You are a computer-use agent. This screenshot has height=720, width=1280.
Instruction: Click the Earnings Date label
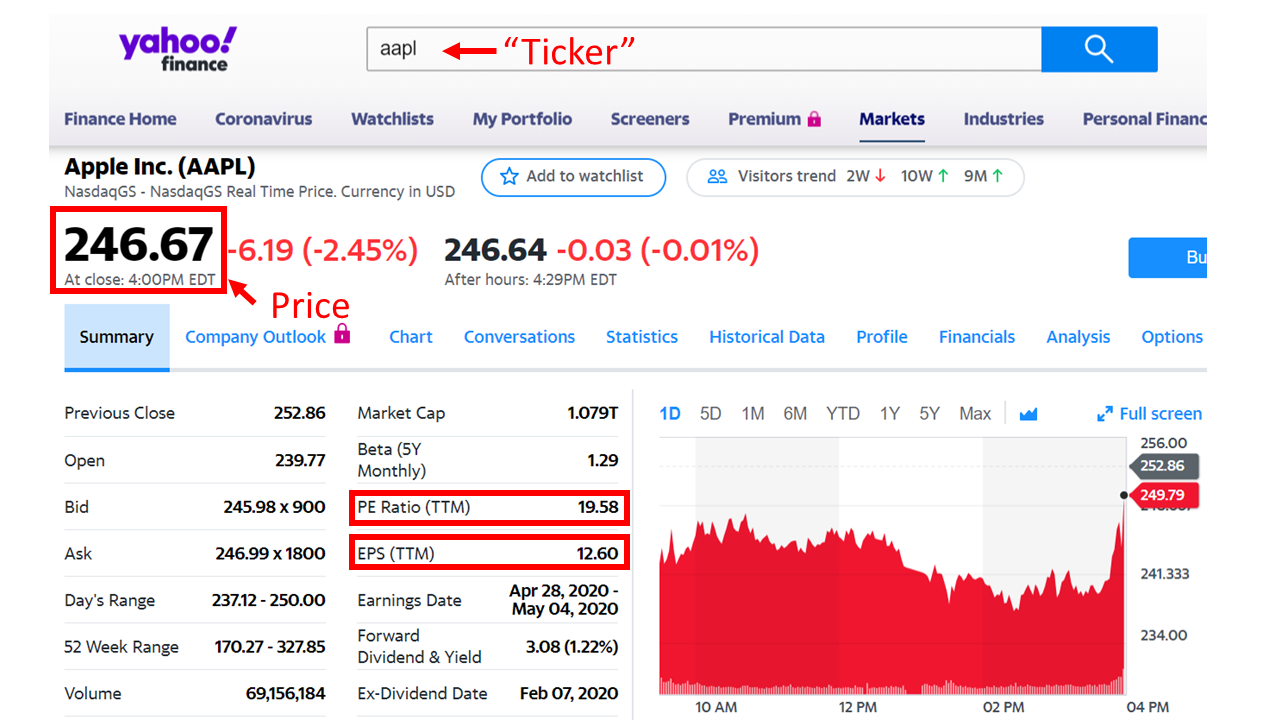pos(409,601)
